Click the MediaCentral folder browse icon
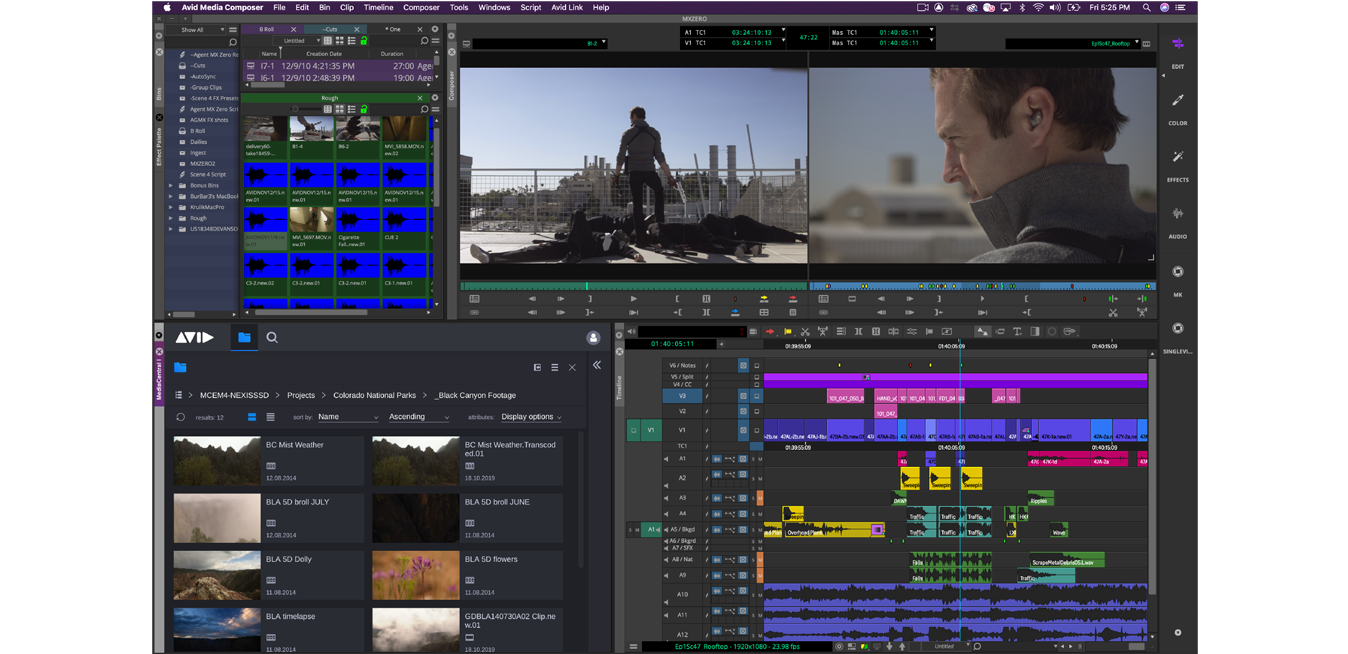The image size is (1348, 654). coord(244,338)
